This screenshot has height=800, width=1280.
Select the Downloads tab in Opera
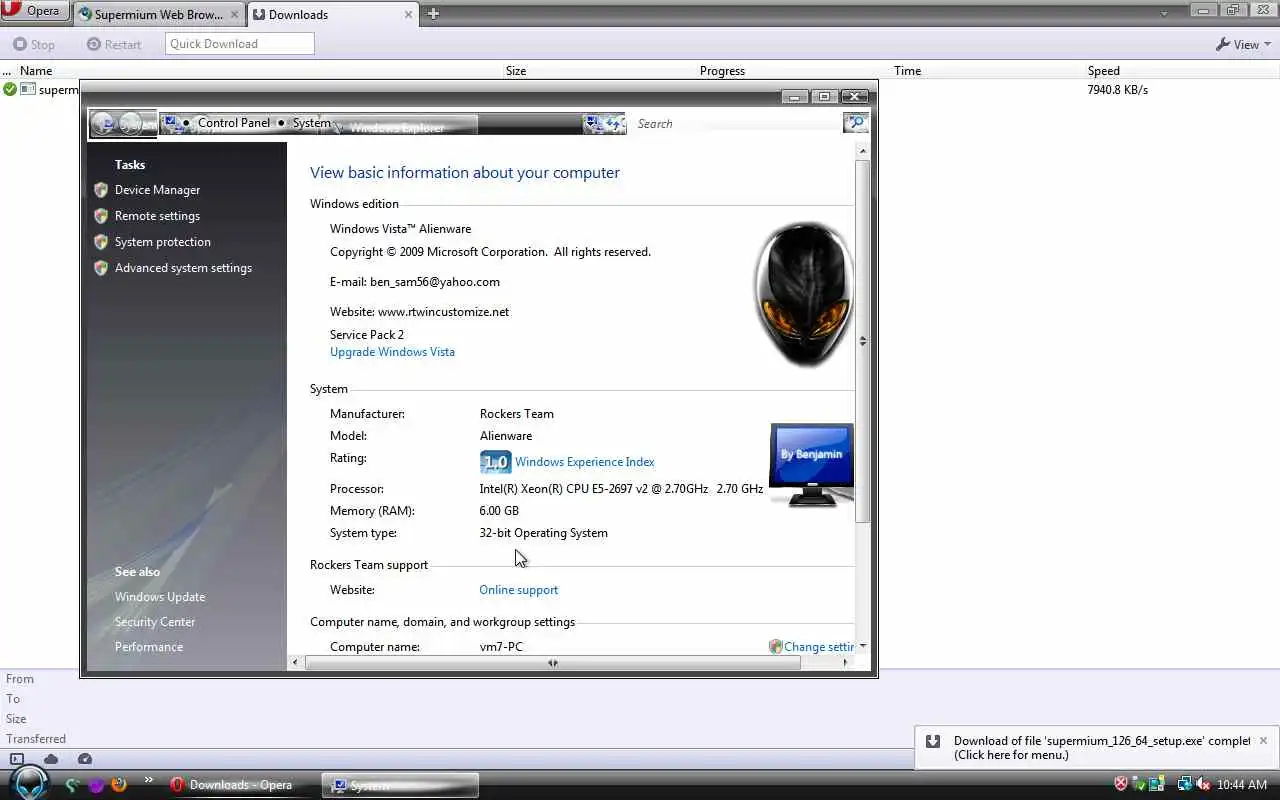(x=332, y=14)
